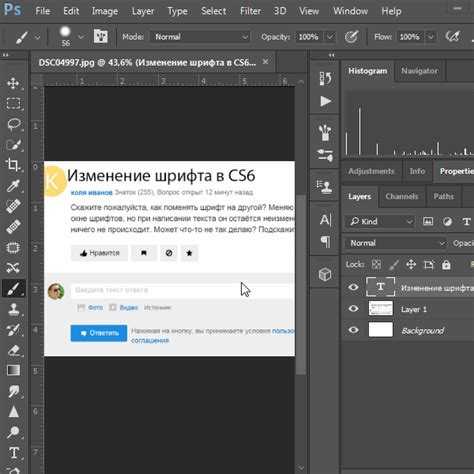Screen dimensions: 474x474
Task: Open the Brush Presets panel icon
Action: coord(325,155)
